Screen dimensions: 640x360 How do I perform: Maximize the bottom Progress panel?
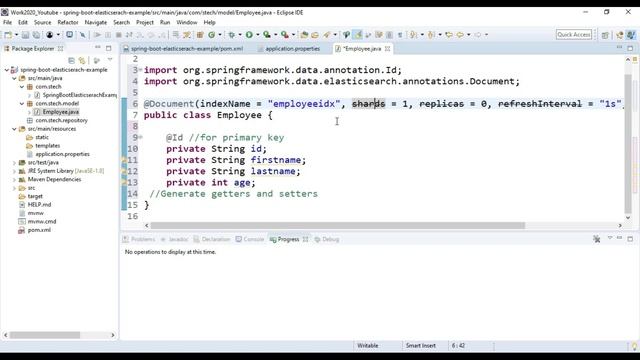(x=630, y=239)
